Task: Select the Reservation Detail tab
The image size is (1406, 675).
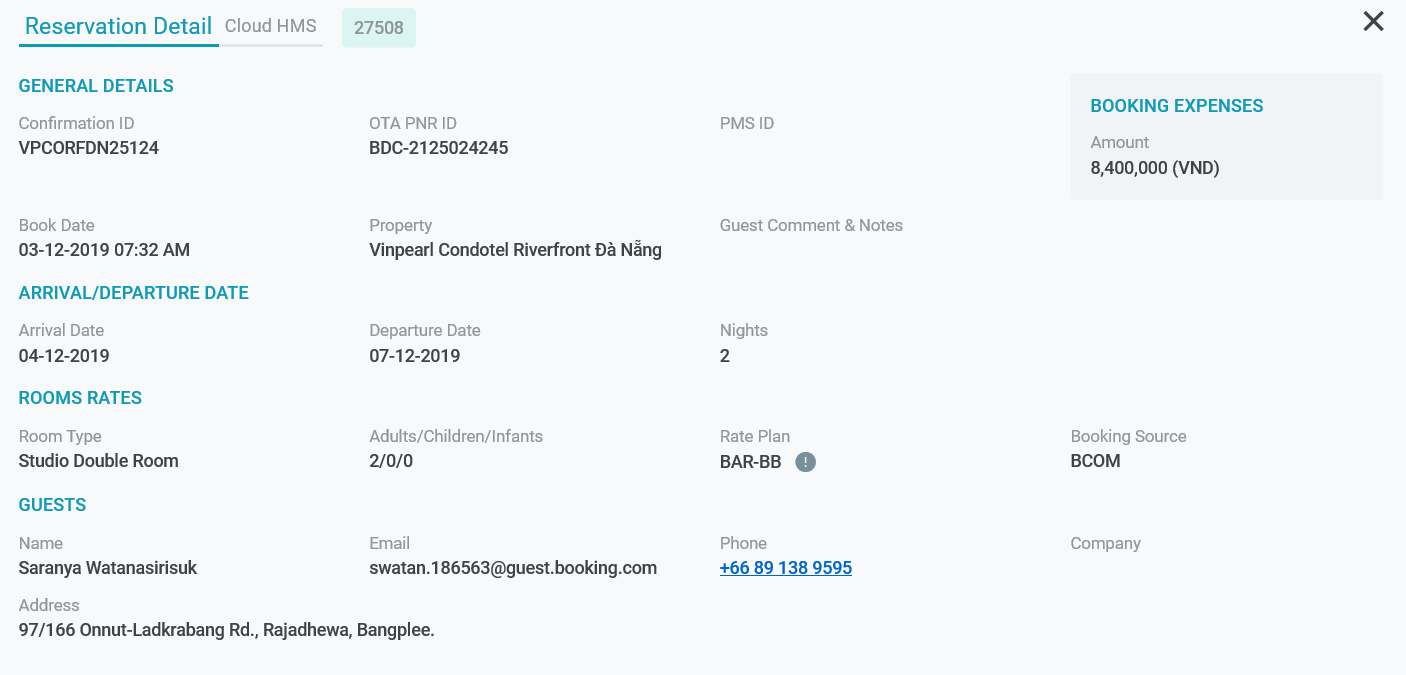Action: click(118, 27)
